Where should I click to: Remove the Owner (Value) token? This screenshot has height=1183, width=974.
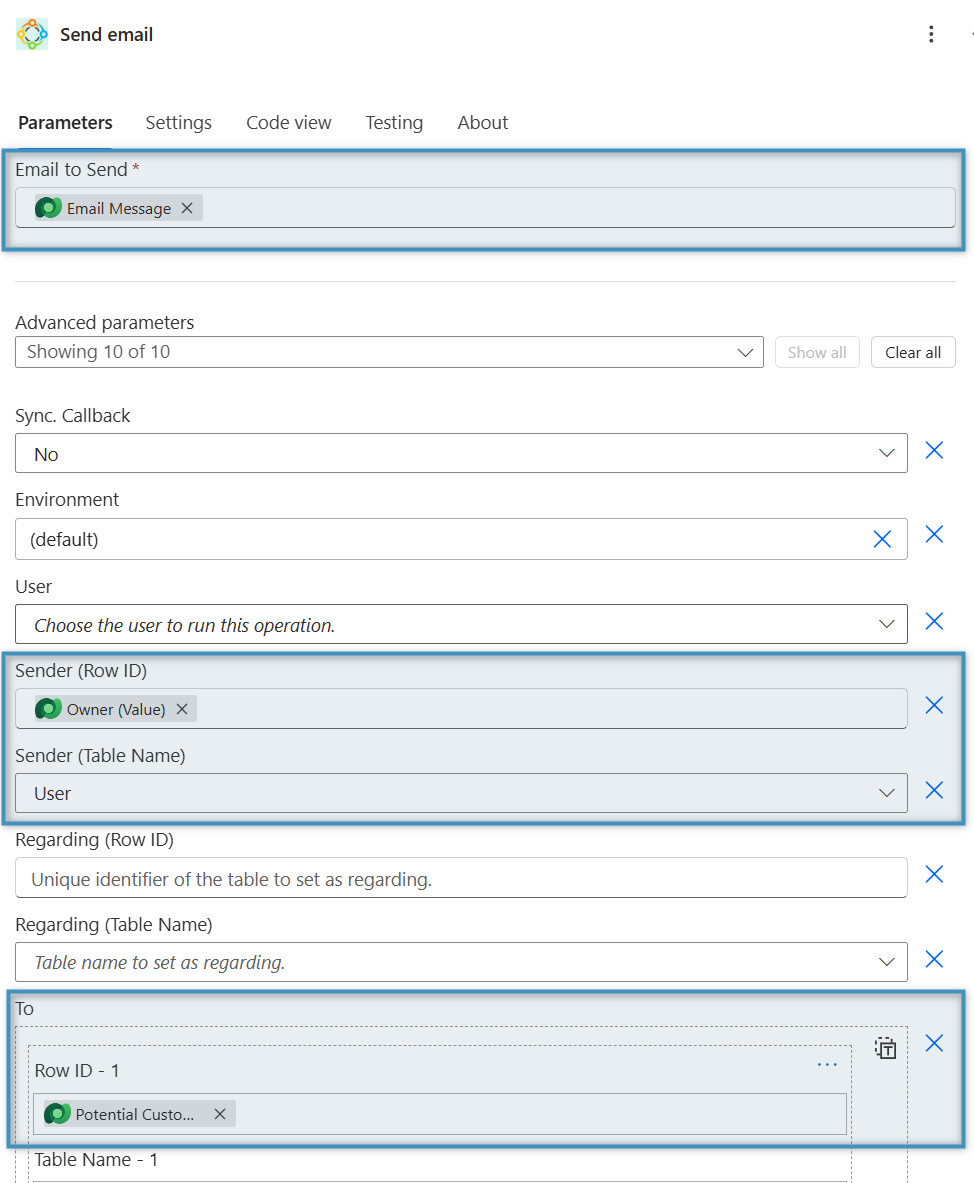pos(182,709)
